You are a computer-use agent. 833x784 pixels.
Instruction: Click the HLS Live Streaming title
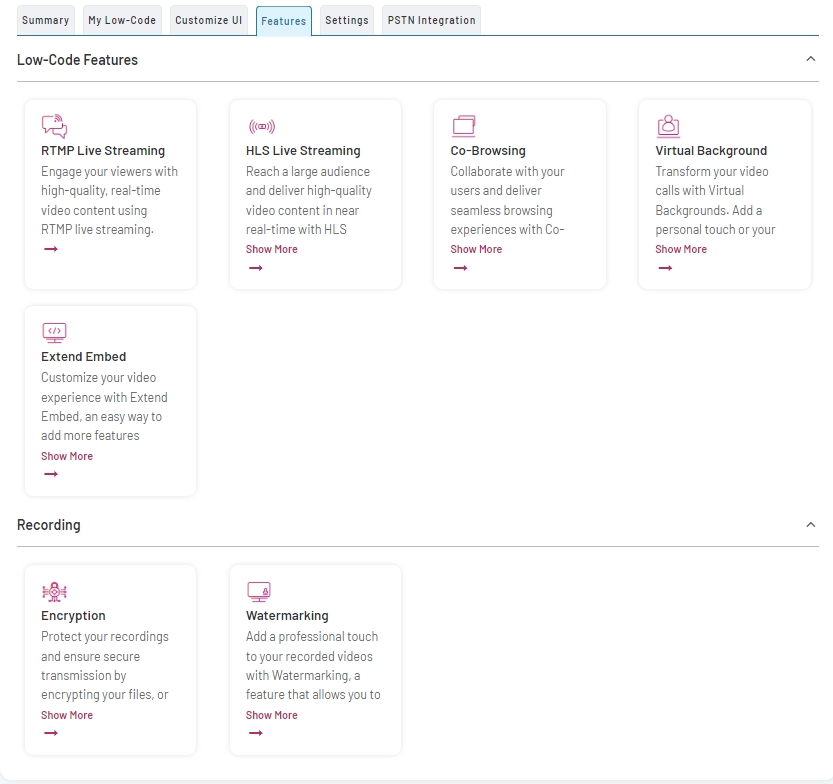click(303, 151)
